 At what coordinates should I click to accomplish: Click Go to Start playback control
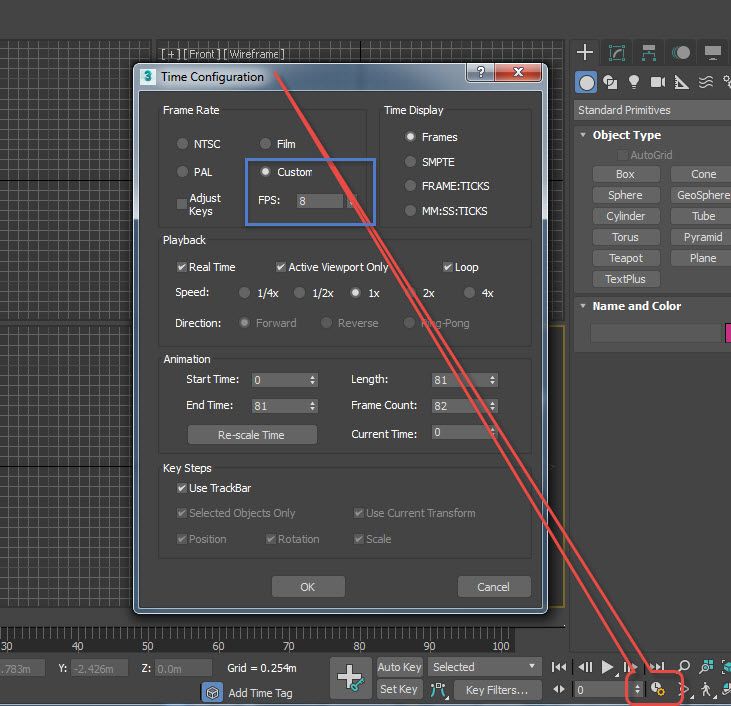559,667
